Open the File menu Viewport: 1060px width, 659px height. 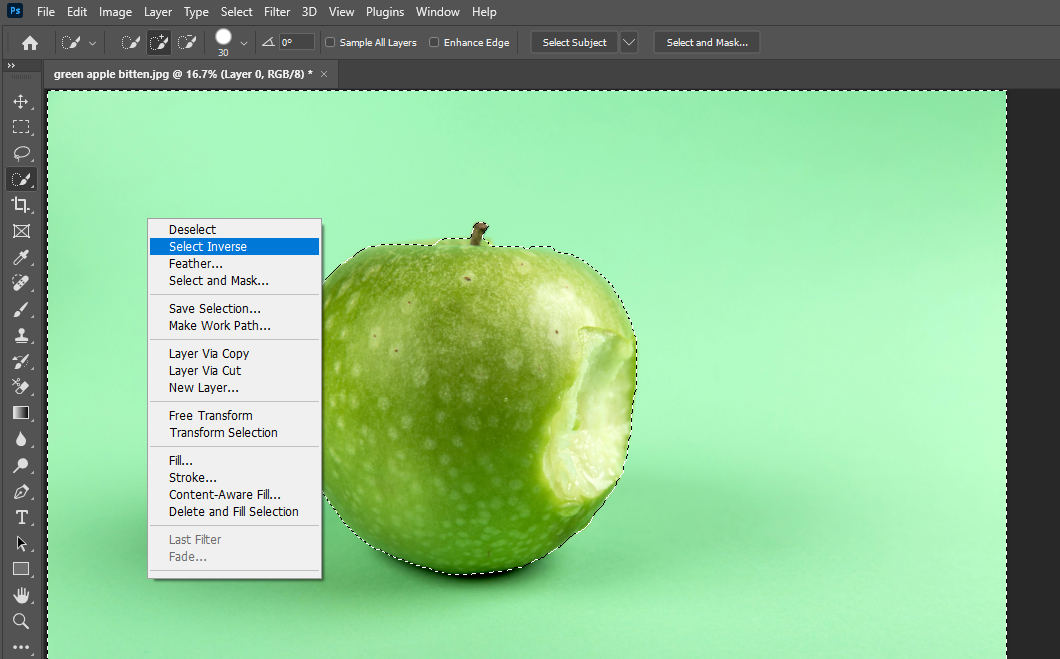click(46, 12)
